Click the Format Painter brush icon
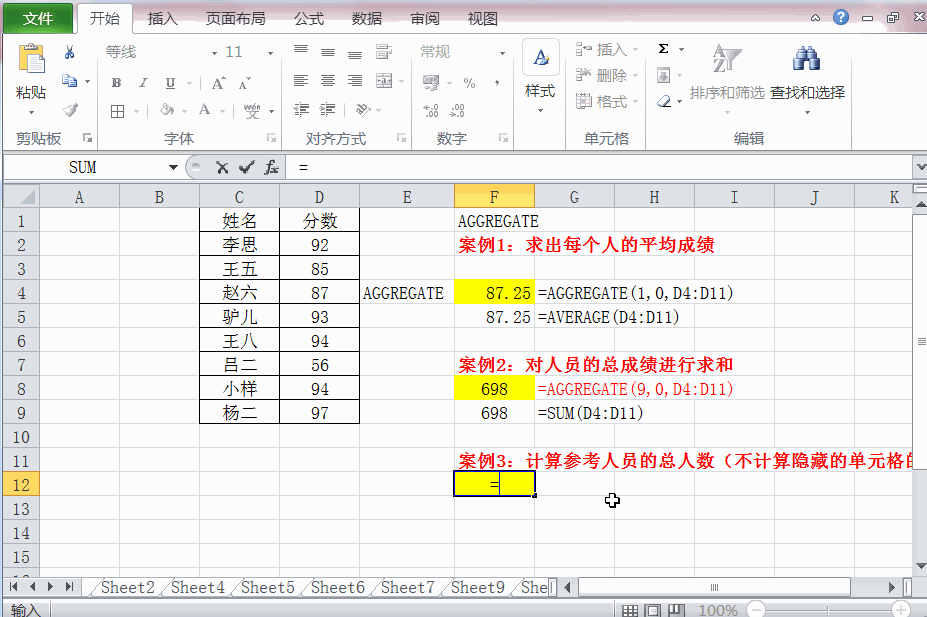The image size is (927, 617). (70, 111)
